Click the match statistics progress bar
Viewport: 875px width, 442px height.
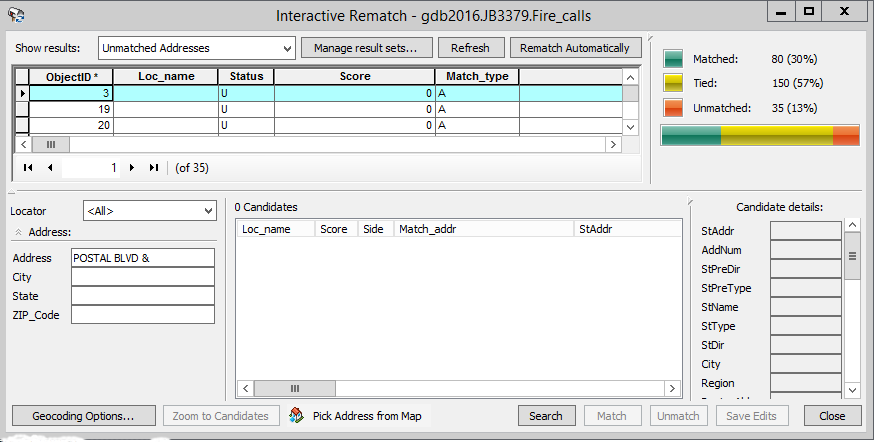pyautogui.click(x=760, y=136)
